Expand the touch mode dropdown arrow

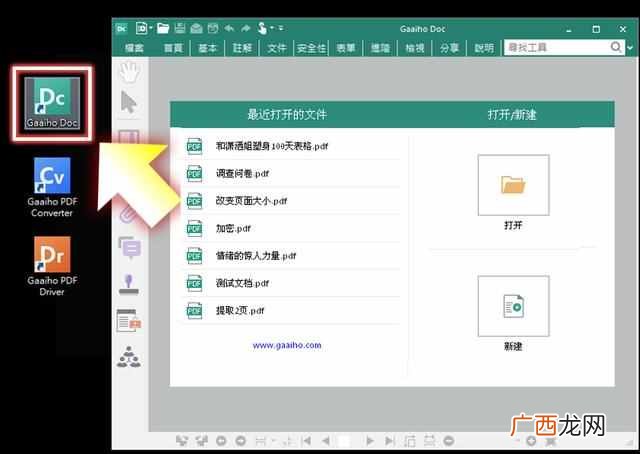pos(272,28)
